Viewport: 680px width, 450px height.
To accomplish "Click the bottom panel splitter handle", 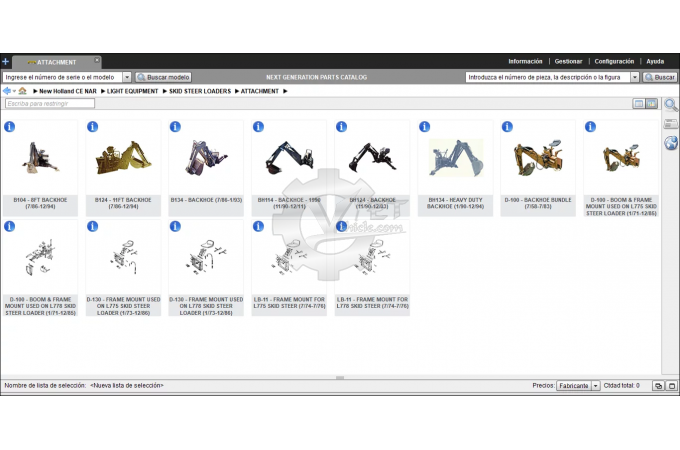I will [x=340, y=378].
